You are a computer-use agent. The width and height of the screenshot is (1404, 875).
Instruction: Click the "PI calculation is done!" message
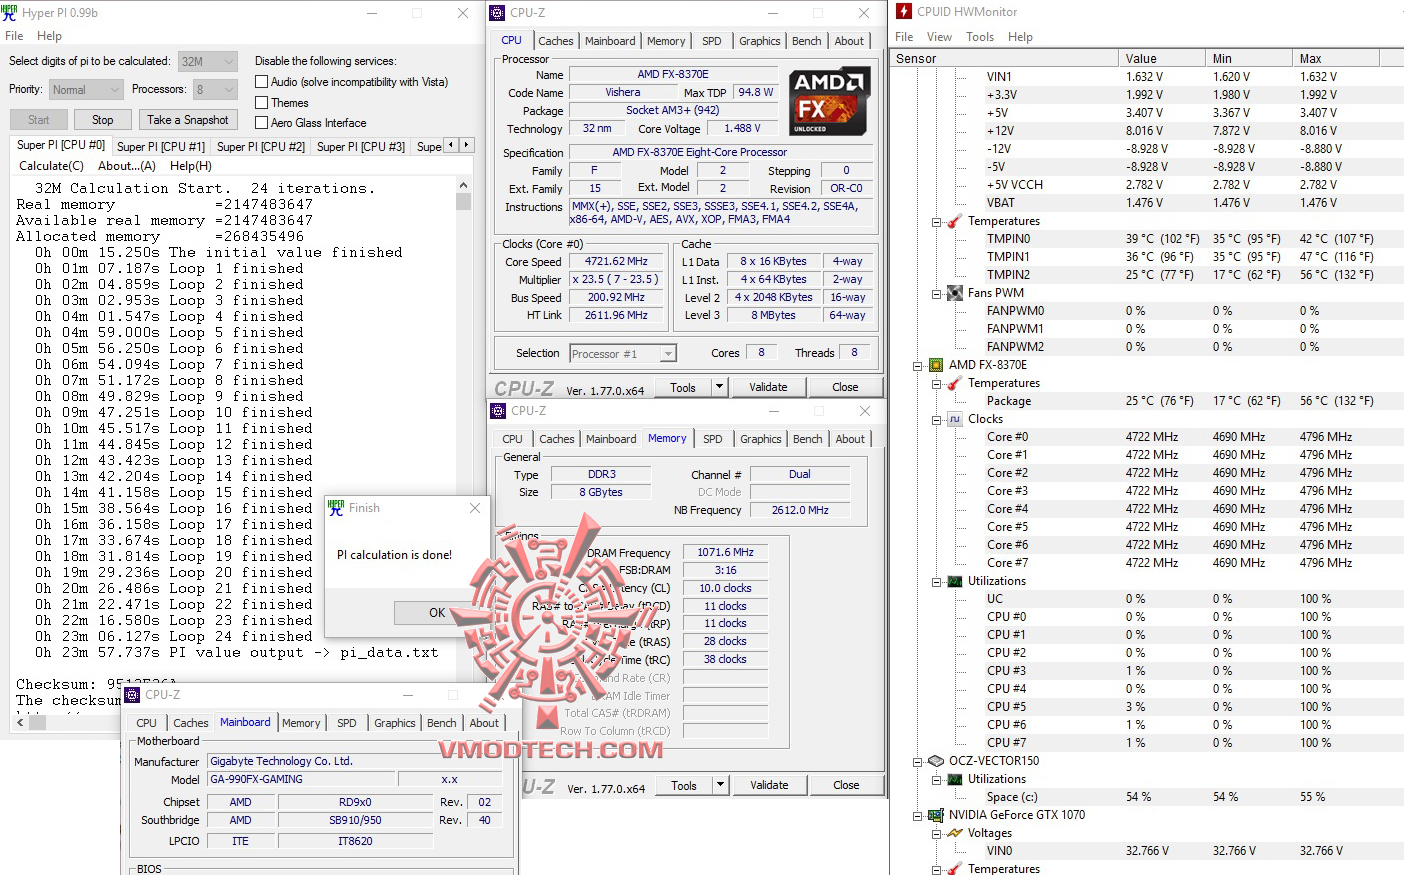pyautogui.click(x=394, y=555)
